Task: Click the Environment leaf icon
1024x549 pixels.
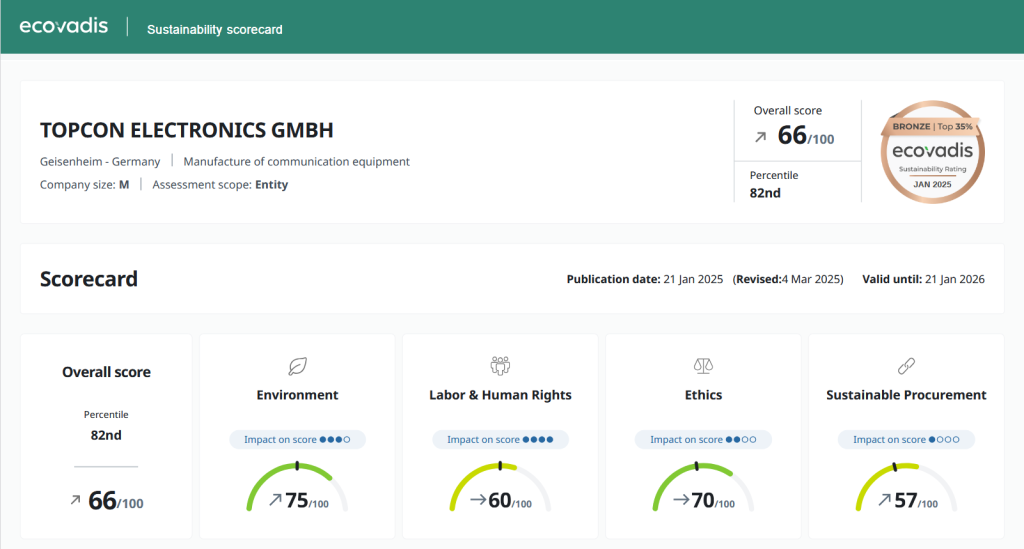Action: [x=297, y=366]
